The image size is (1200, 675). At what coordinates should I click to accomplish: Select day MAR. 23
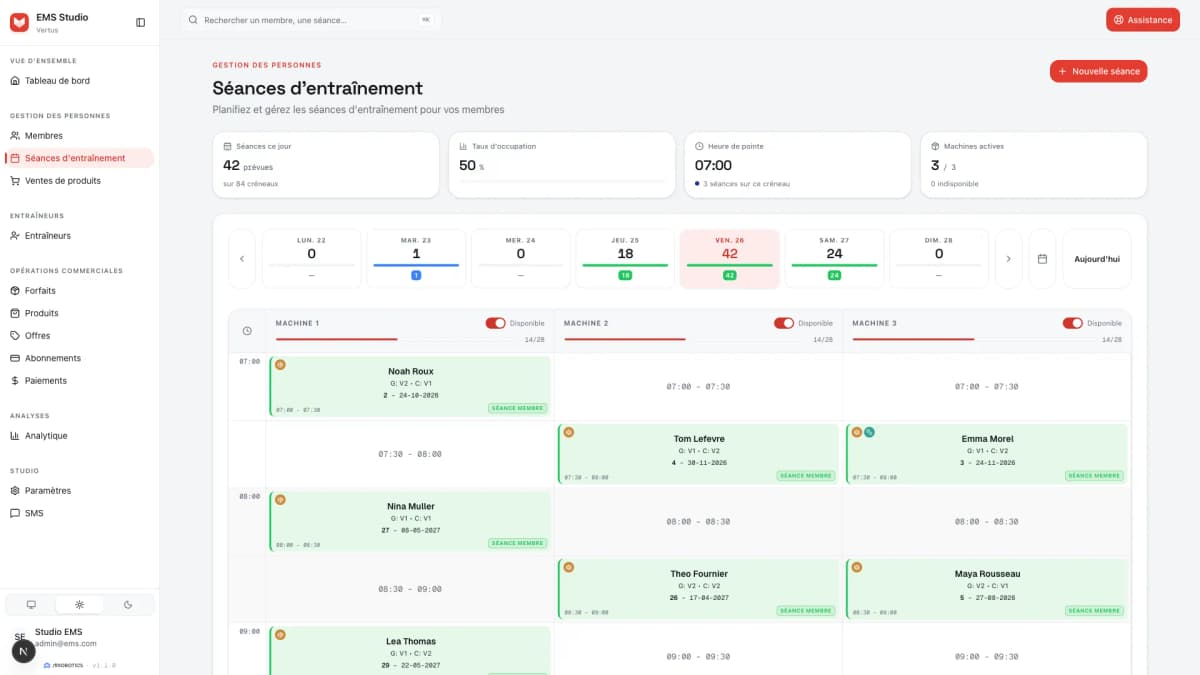[416, 259]
